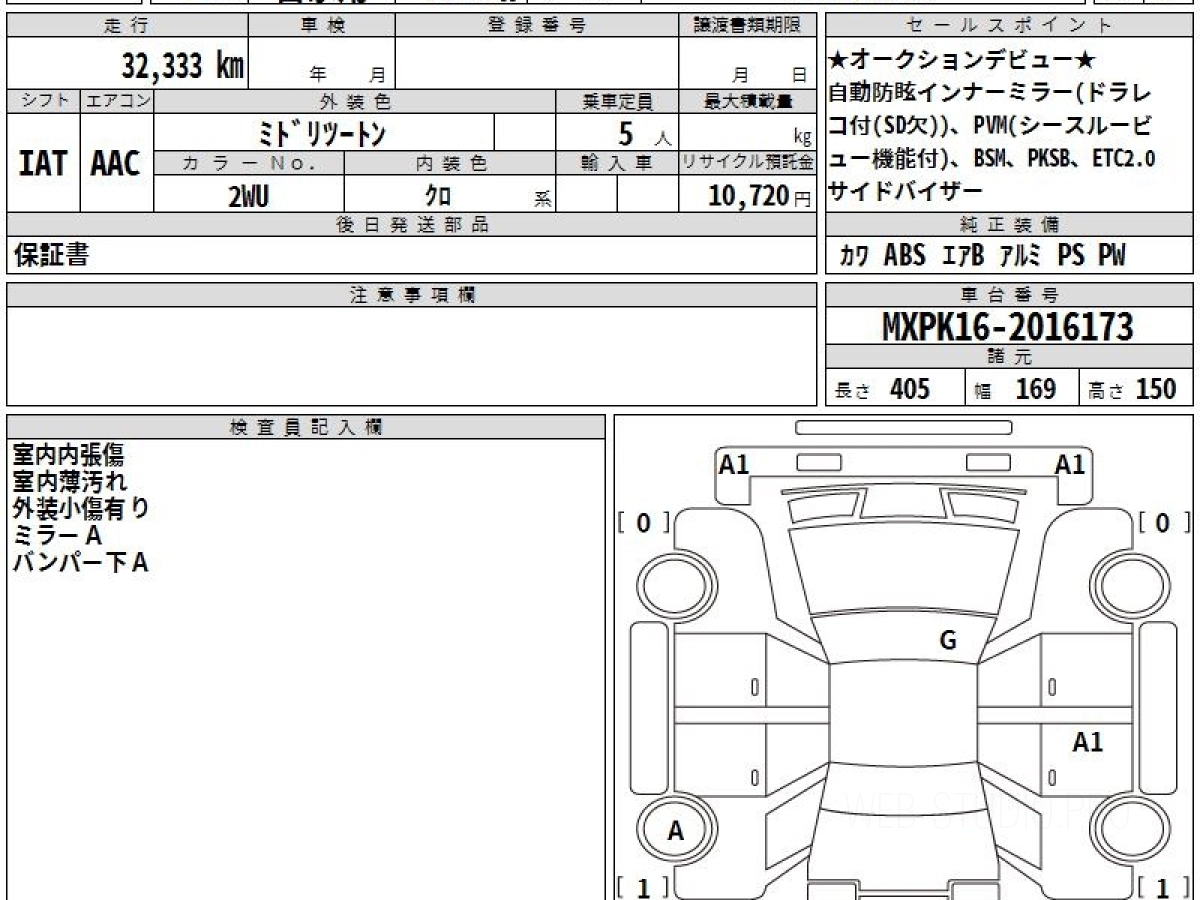The image size is (1200, 900).
Task: Select the 走行 column header
Action: (126, 26)
